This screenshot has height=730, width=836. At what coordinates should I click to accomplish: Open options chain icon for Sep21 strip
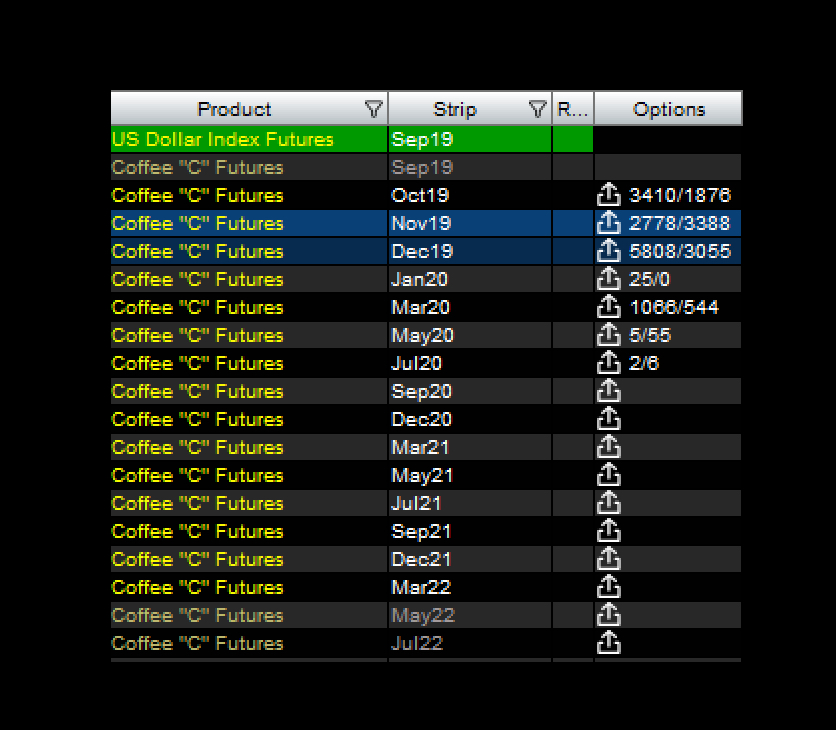click(608, 531)
